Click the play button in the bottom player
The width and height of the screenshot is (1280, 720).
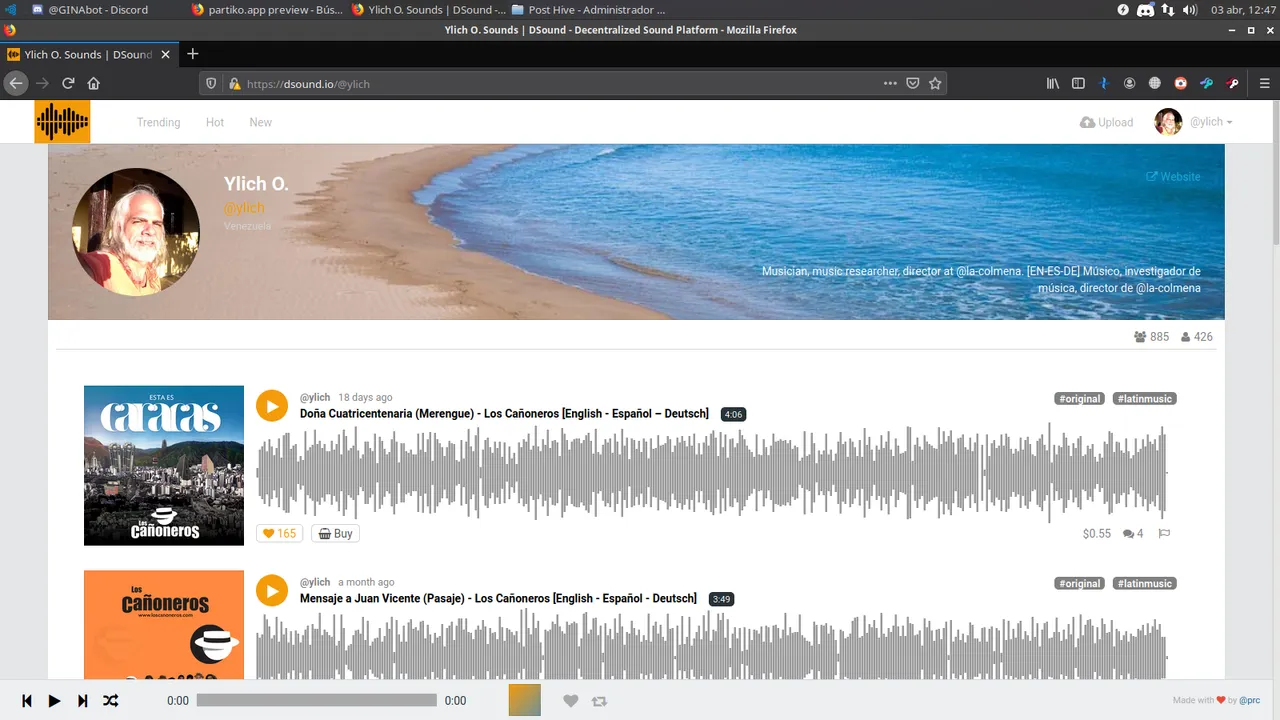(55, 701)
